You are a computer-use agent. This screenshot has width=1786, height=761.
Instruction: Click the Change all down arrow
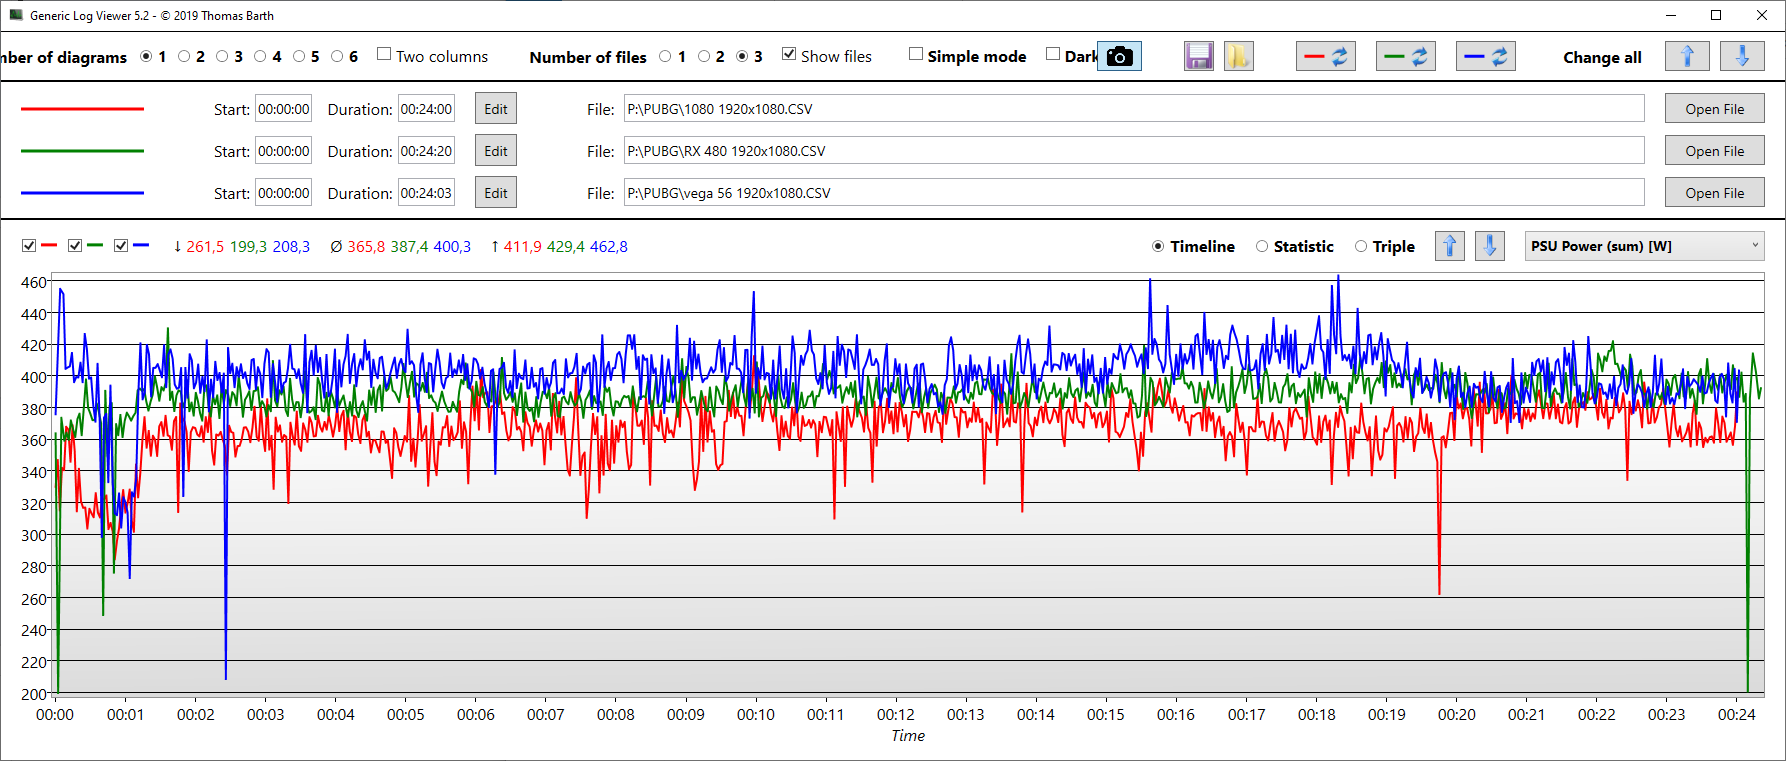pyautogui.click(x=1741, y=57)
